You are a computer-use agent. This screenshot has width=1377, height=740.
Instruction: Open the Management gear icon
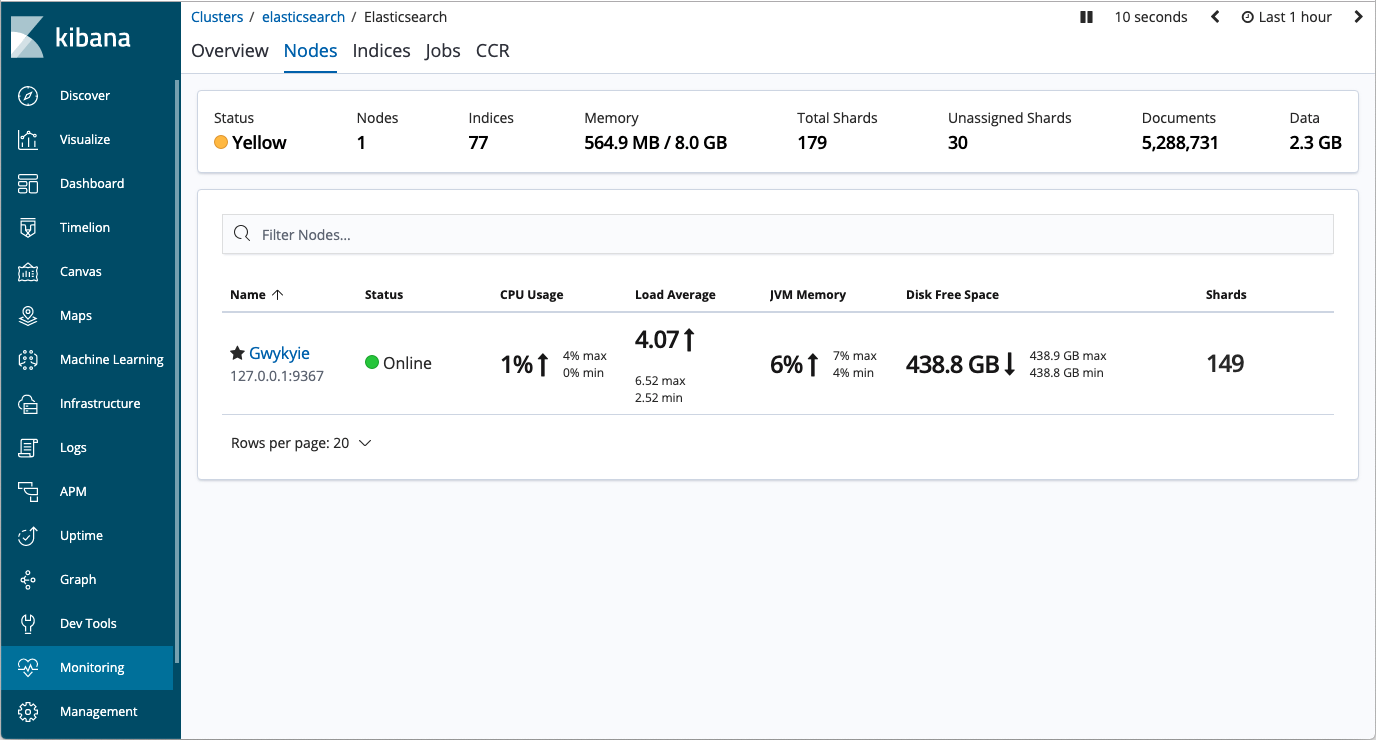click(x=28, y=712)
